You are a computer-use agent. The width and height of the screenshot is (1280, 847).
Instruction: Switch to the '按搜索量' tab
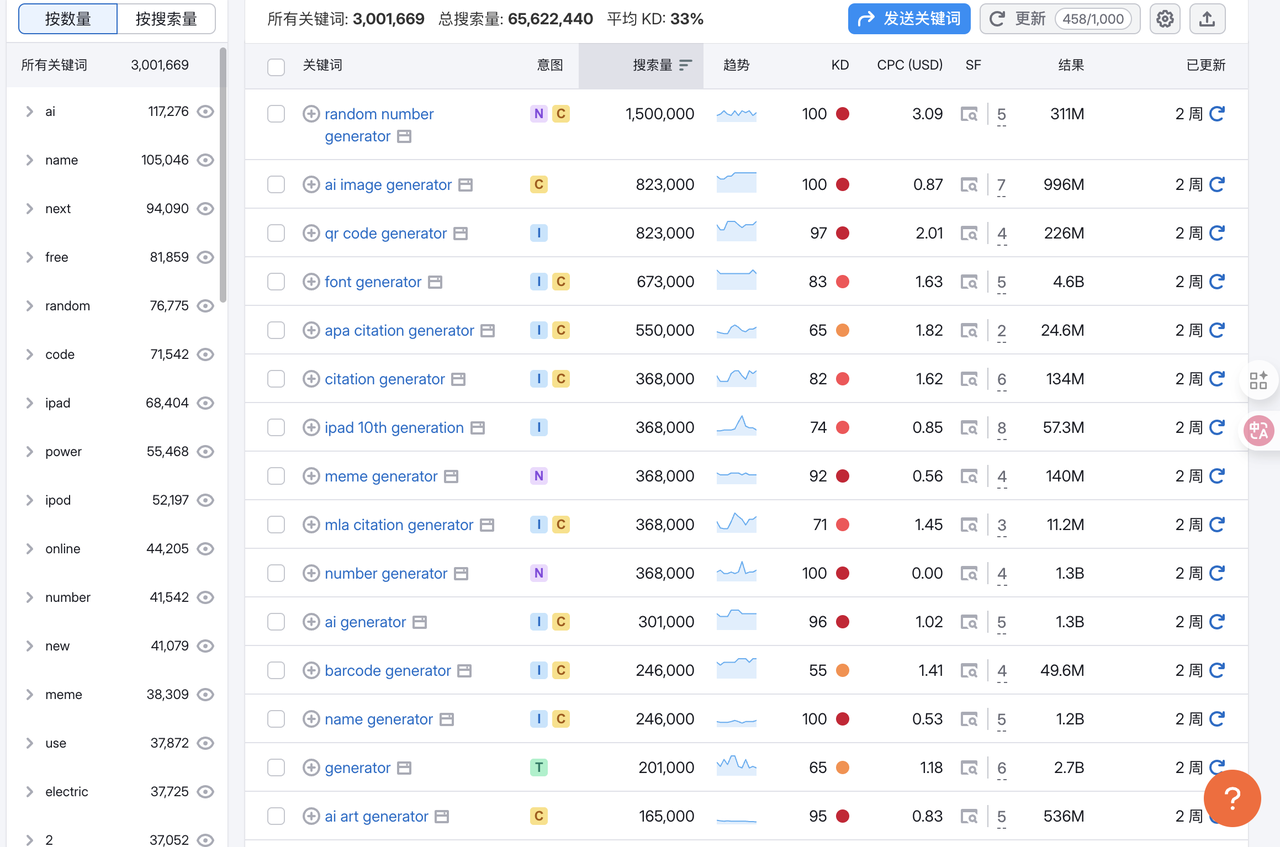[166, 19]
